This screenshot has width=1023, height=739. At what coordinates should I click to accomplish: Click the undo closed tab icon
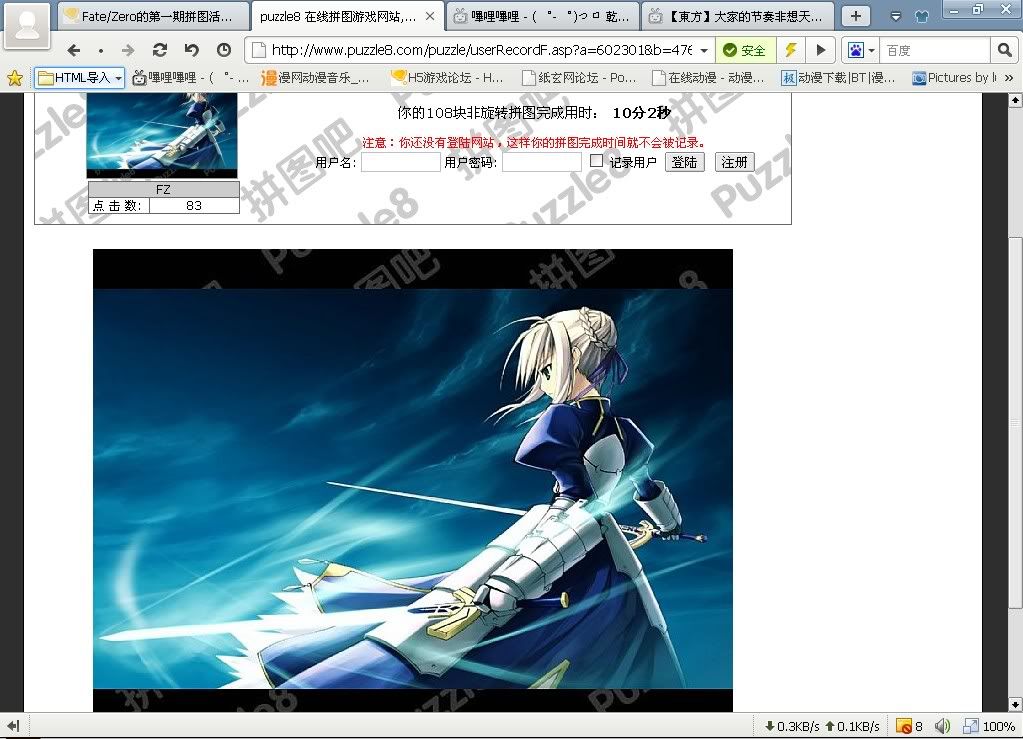pyautogui.click(x=191, y=50)
